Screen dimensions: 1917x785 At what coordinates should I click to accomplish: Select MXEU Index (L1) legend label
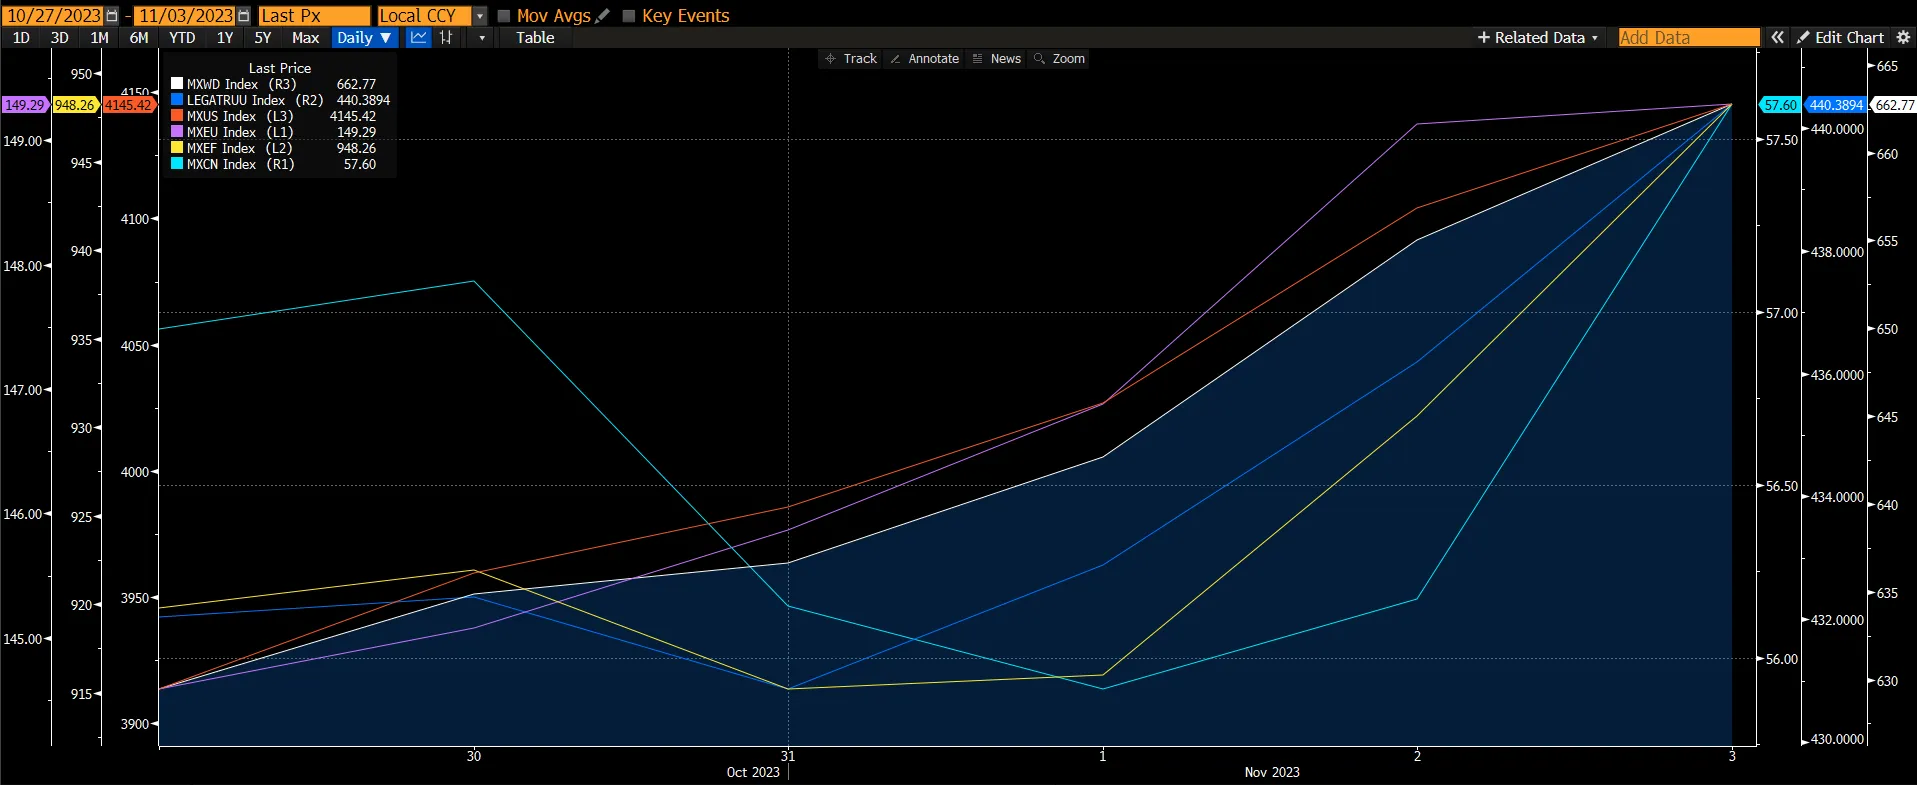[x=240, y=132]
